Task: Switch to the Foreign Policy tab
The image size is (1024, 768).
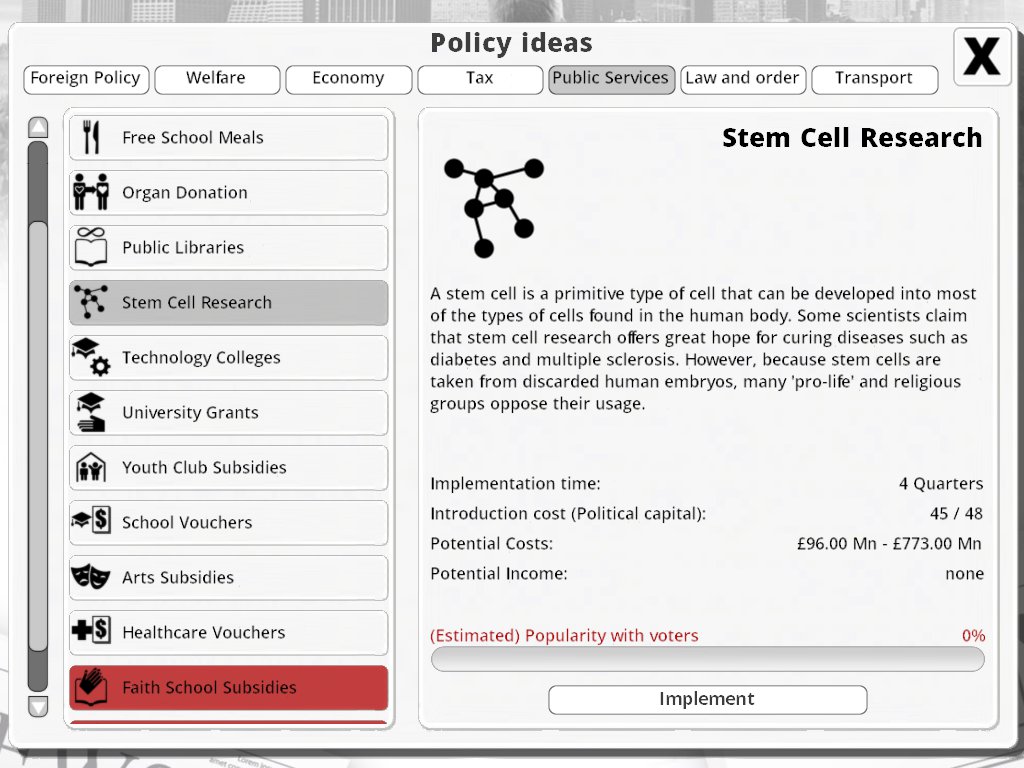Action: [x=86, y=78]
